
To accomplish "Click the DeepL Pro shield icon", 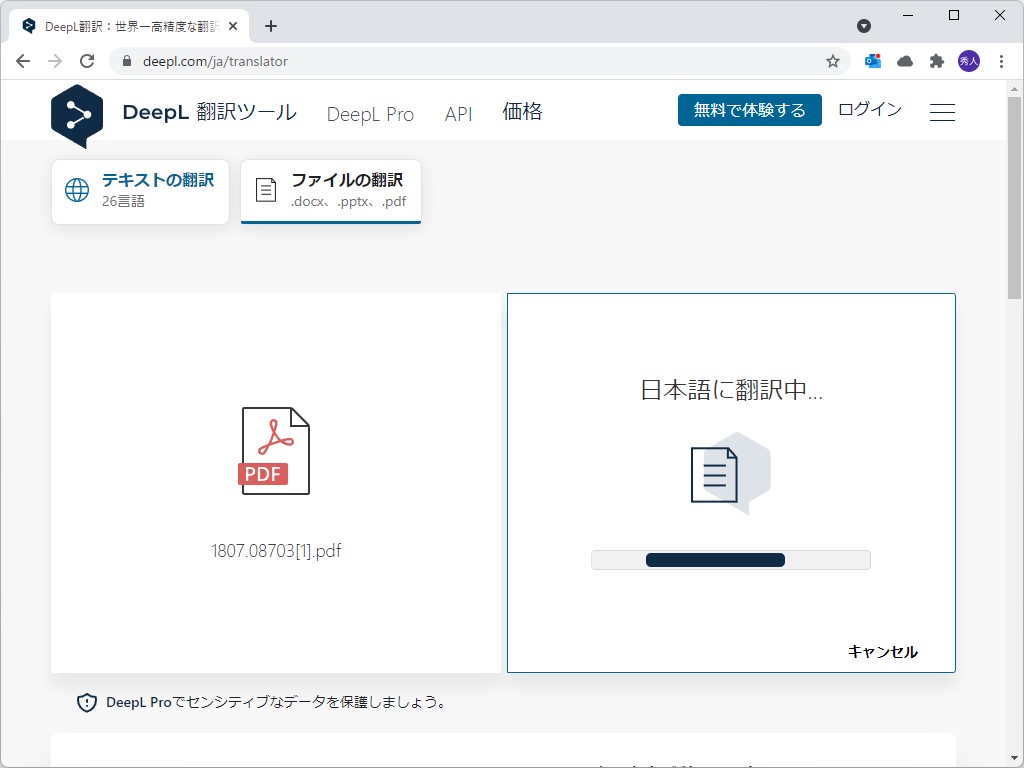I will [x=87, y=702].
